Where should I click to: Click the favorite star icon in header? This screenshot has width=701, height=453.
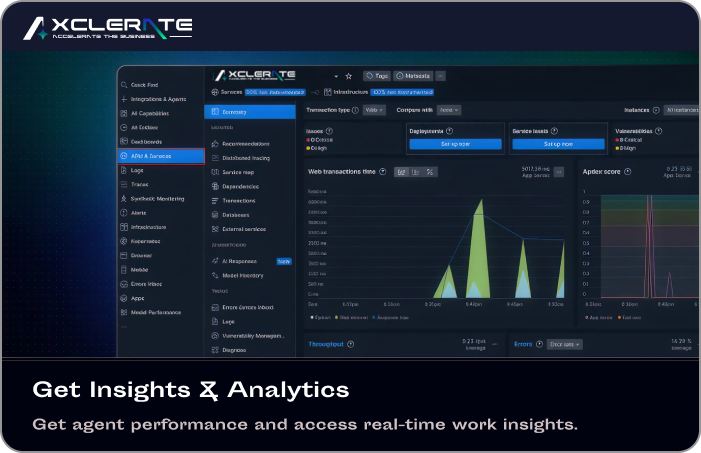348,76
